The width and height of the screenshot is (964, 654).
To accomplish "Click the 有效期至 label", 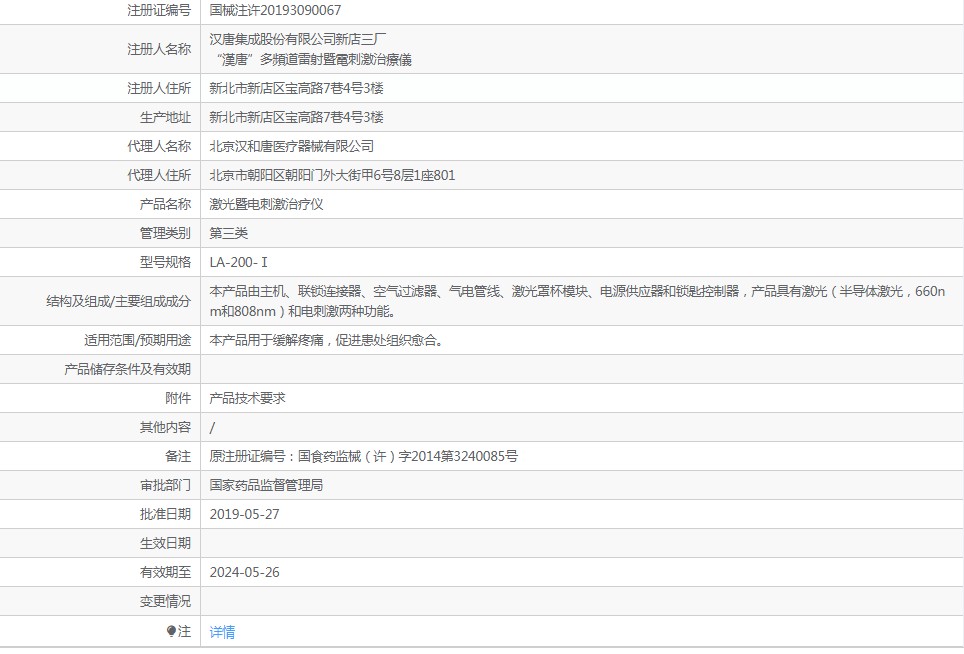I will [x=165, y=572].
